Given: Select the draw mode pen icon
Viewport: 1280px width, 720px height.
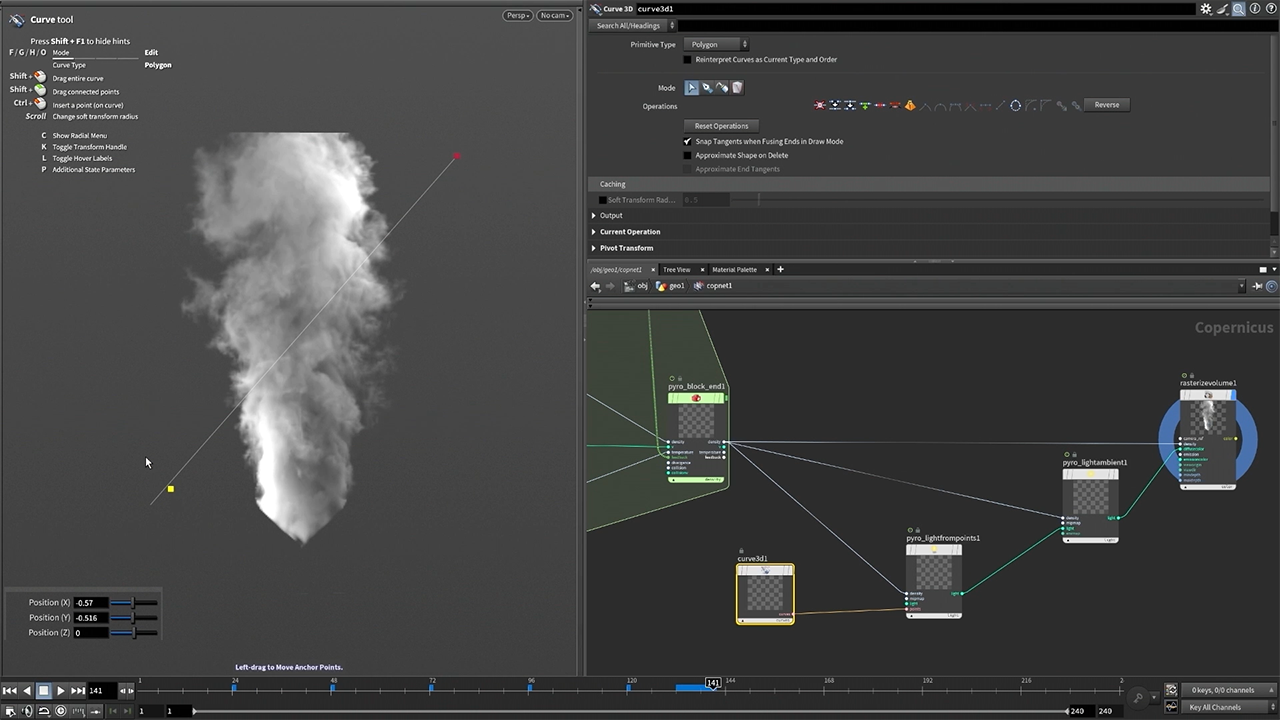Looking at the screenshot, I should (707, 88).
